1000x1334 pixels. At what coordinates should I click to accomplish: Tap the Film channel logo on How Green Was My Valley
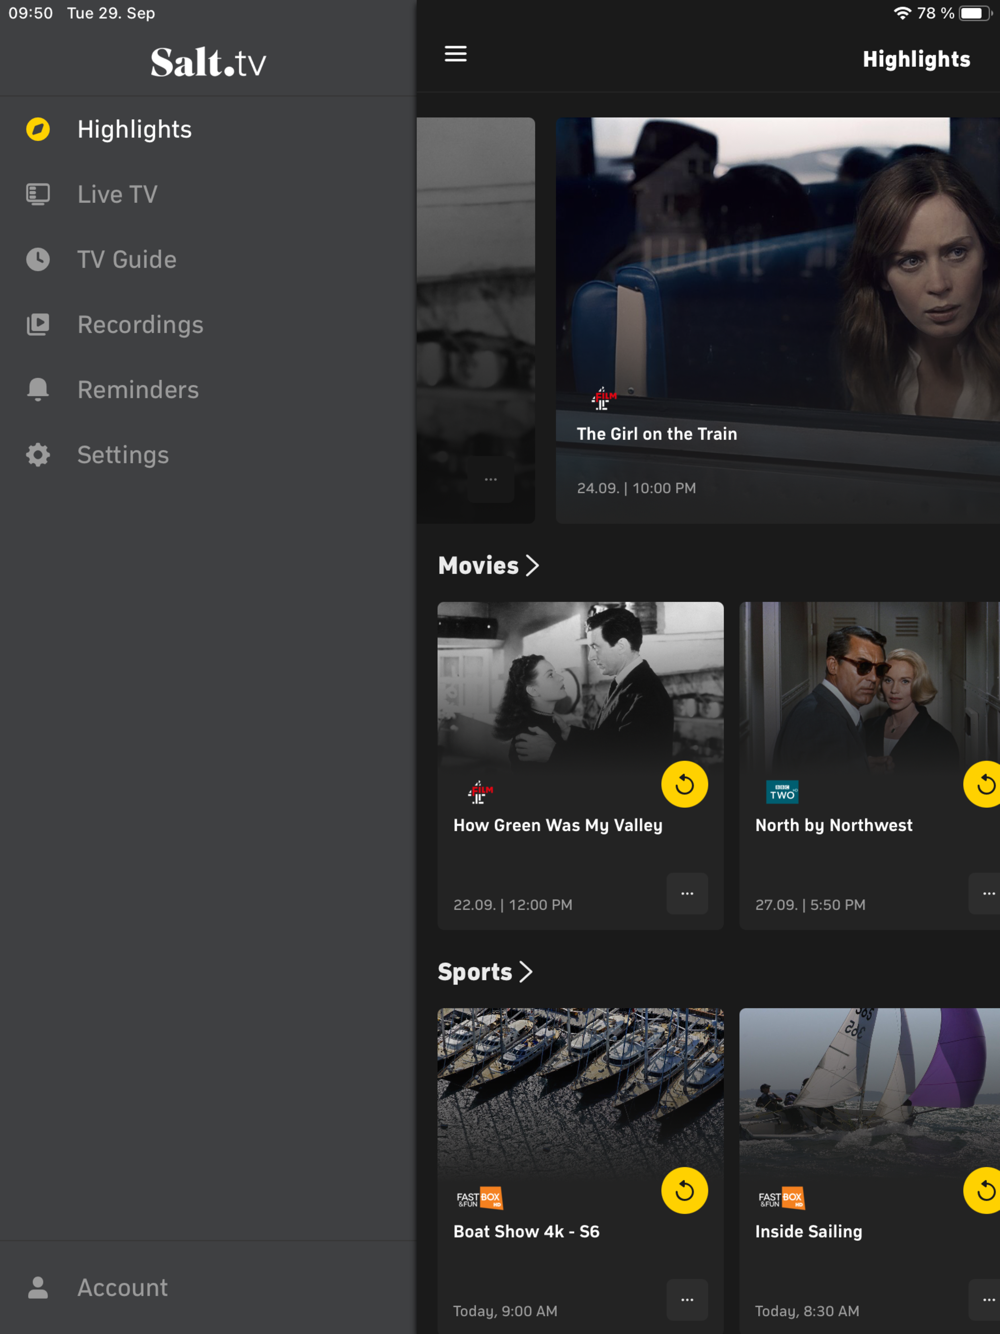tap(481, 792)
